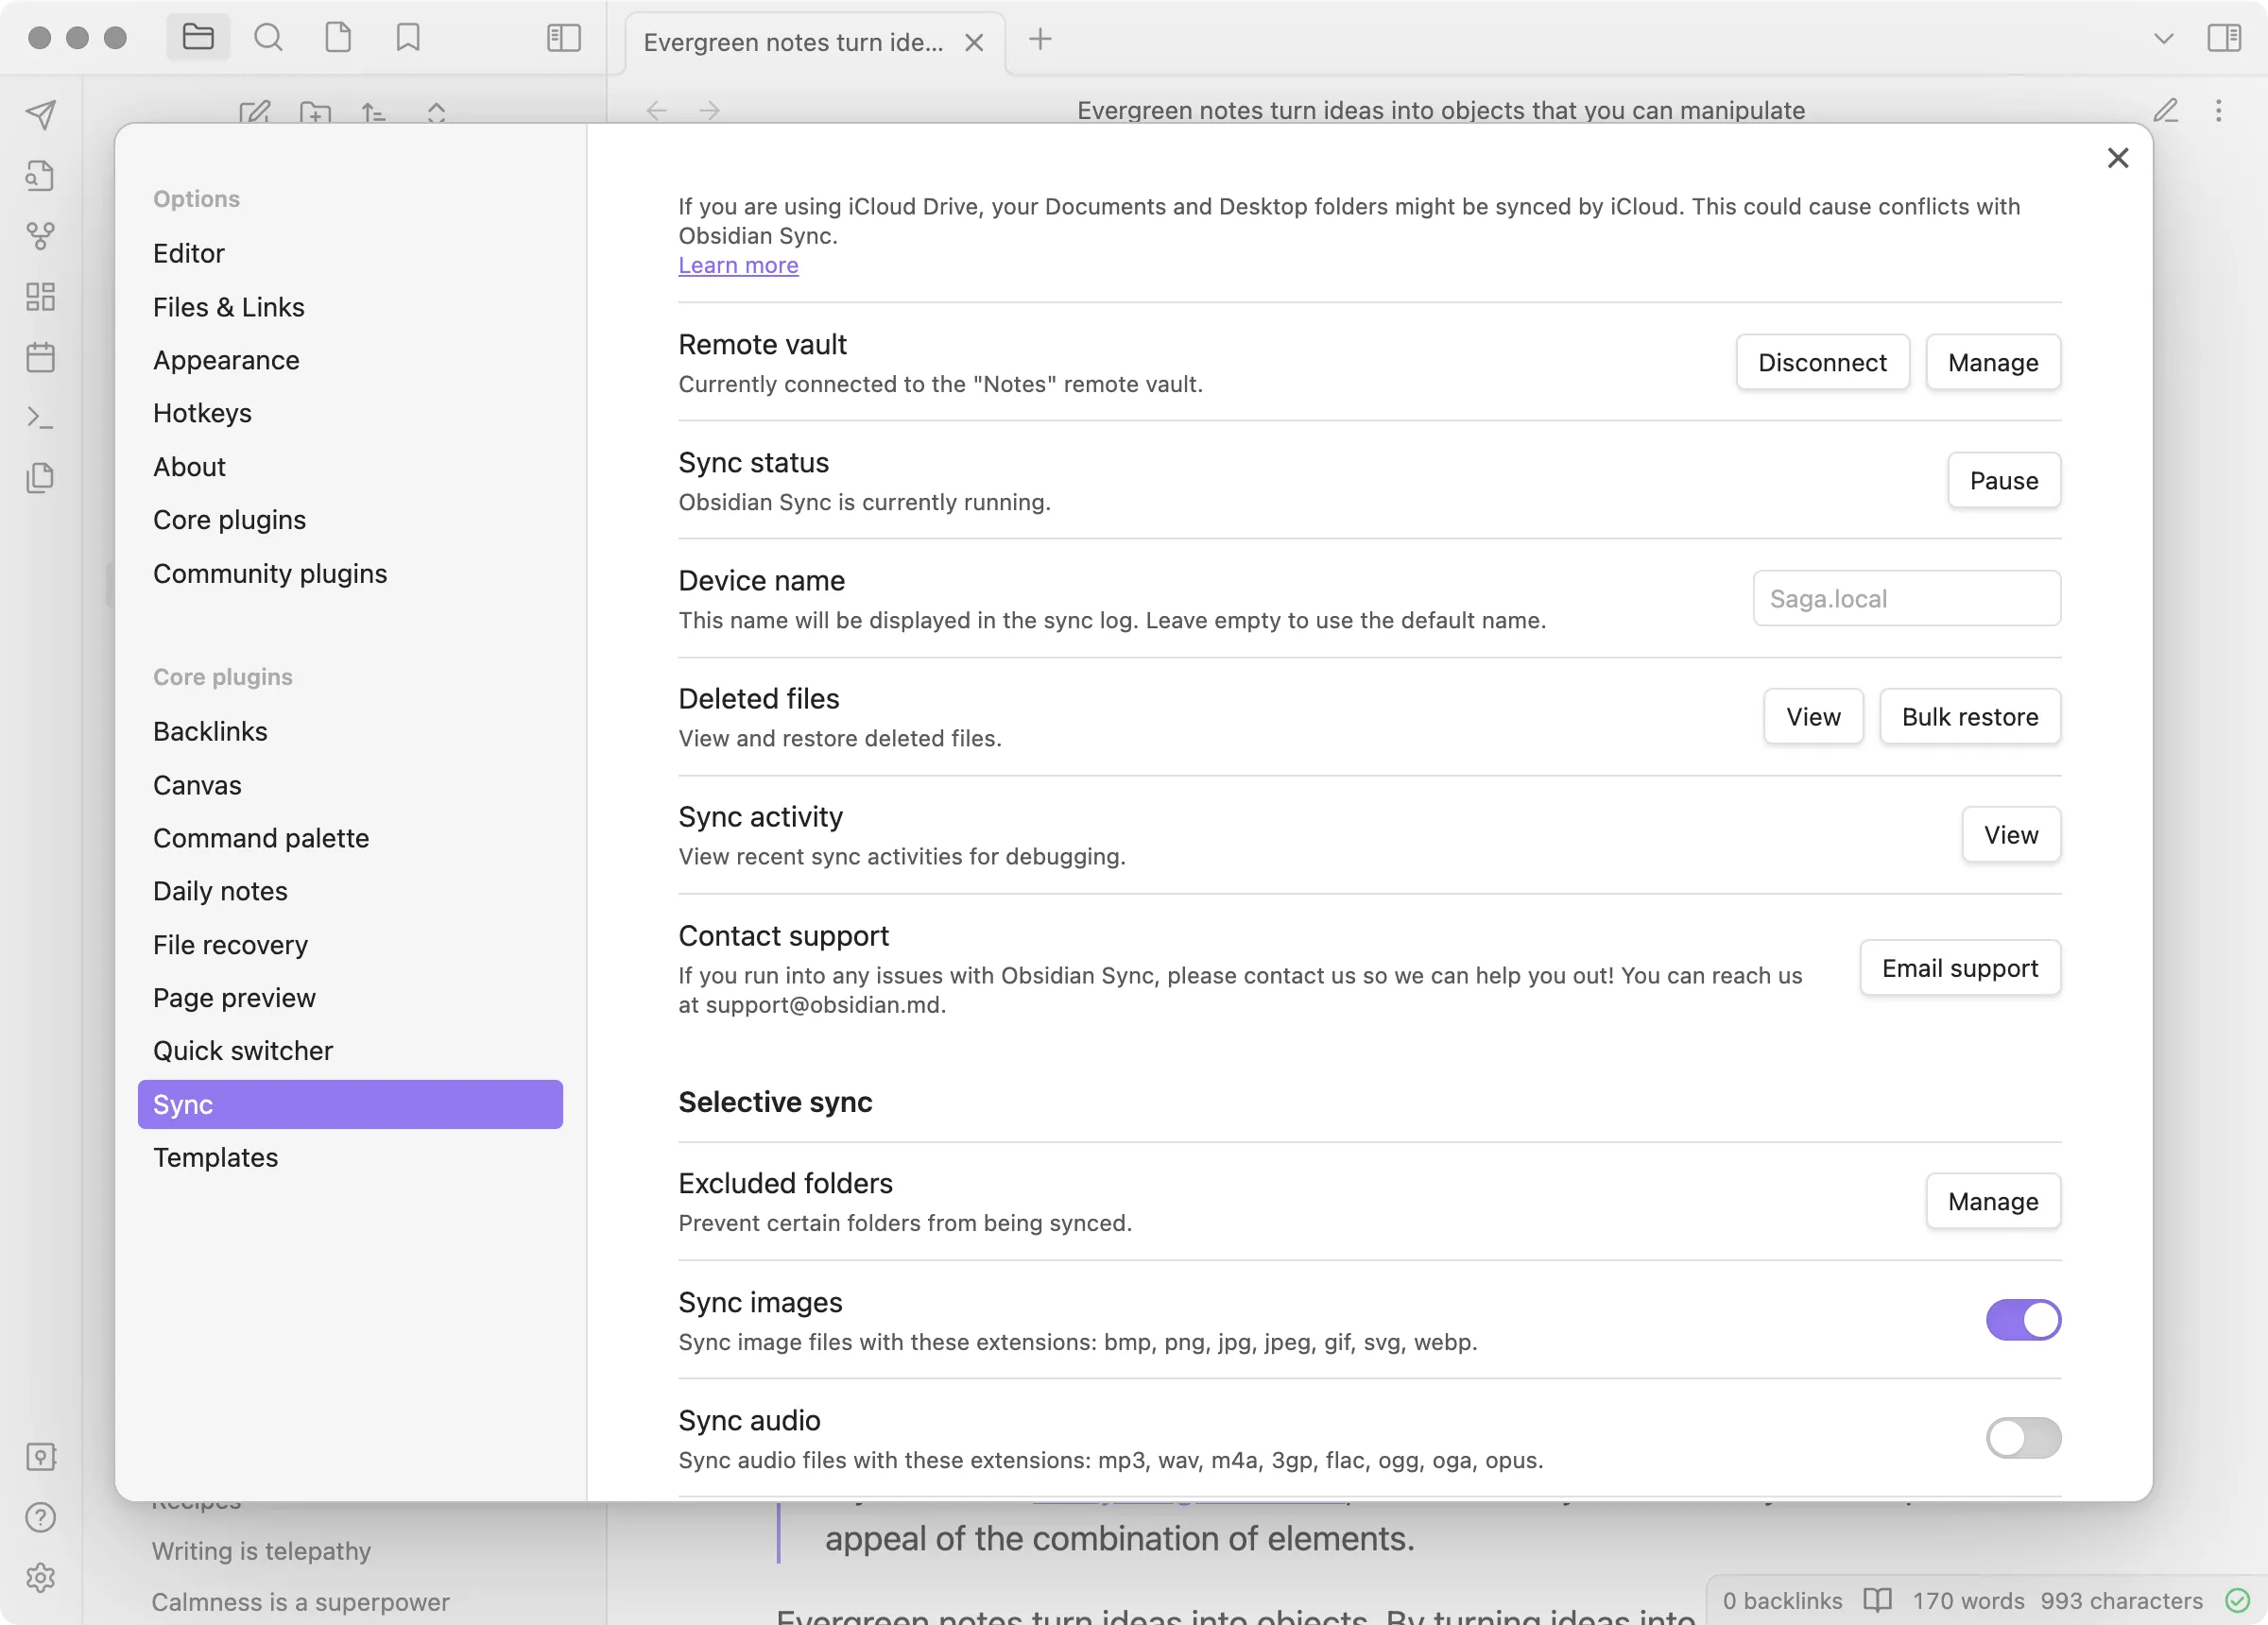Open Excluded folders Manage settings
This screenshot has height=1625, width=2268.
point(1994,1201)
